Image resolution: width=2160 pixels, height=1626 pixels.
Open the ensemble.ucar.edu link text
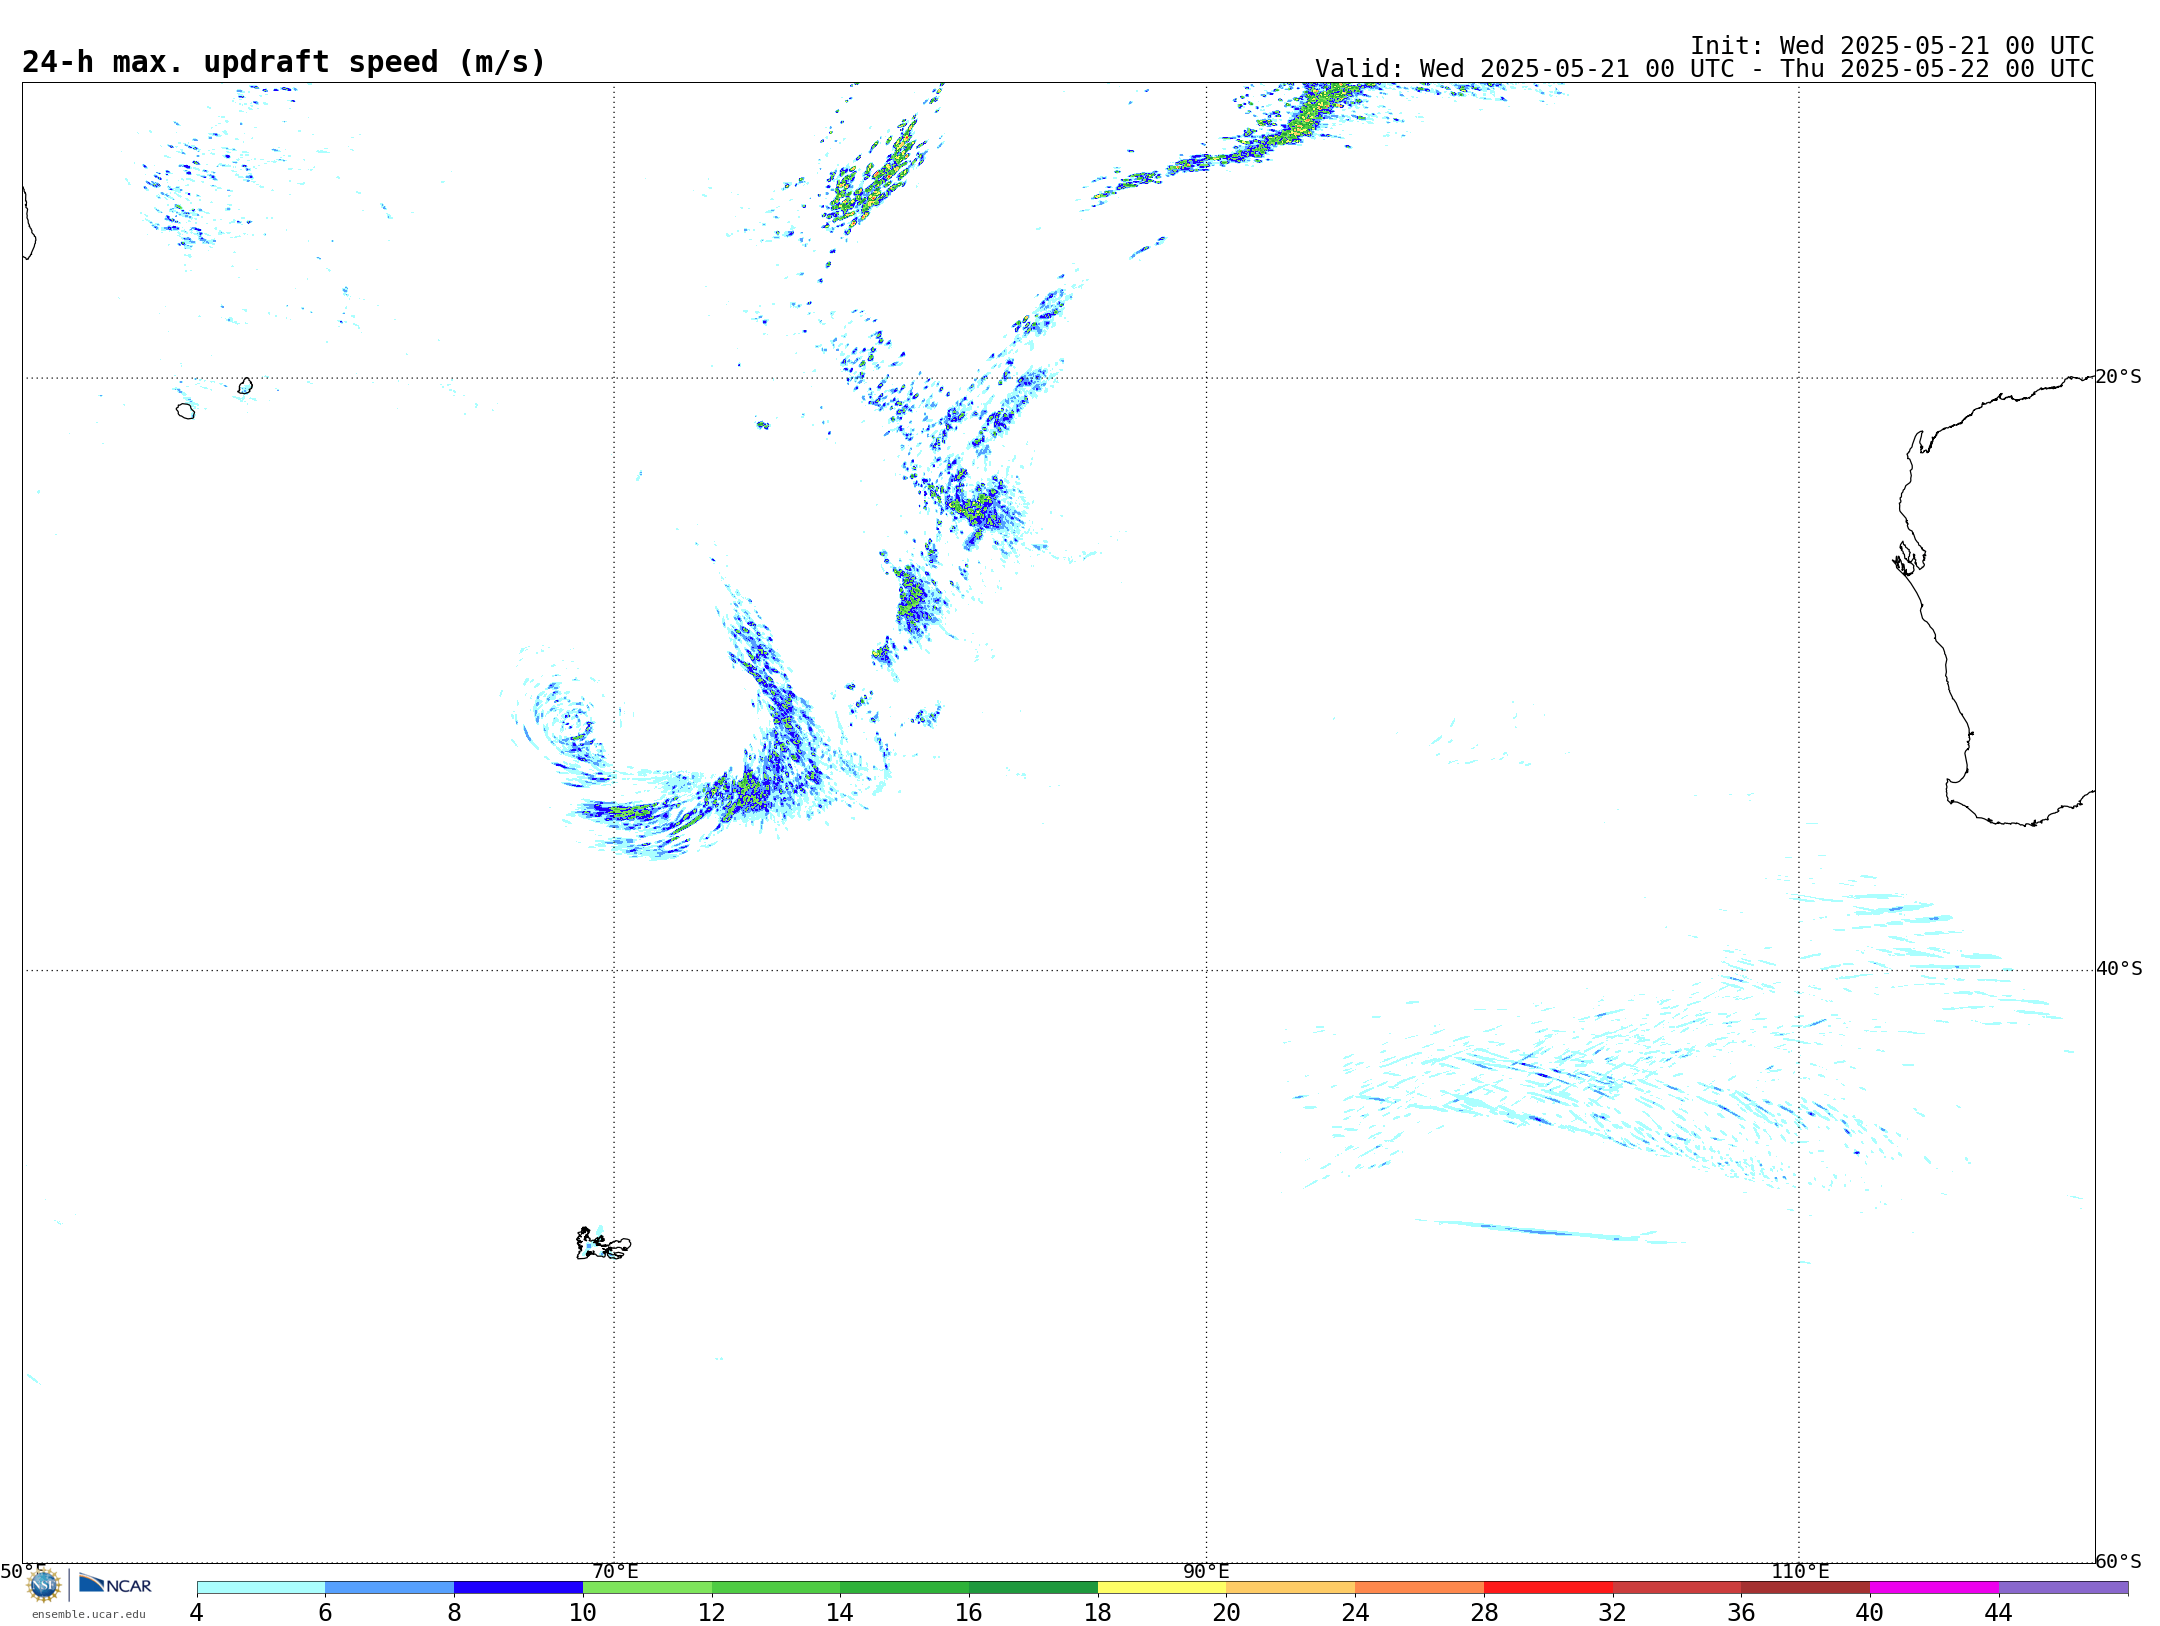tap(88, 1614)
